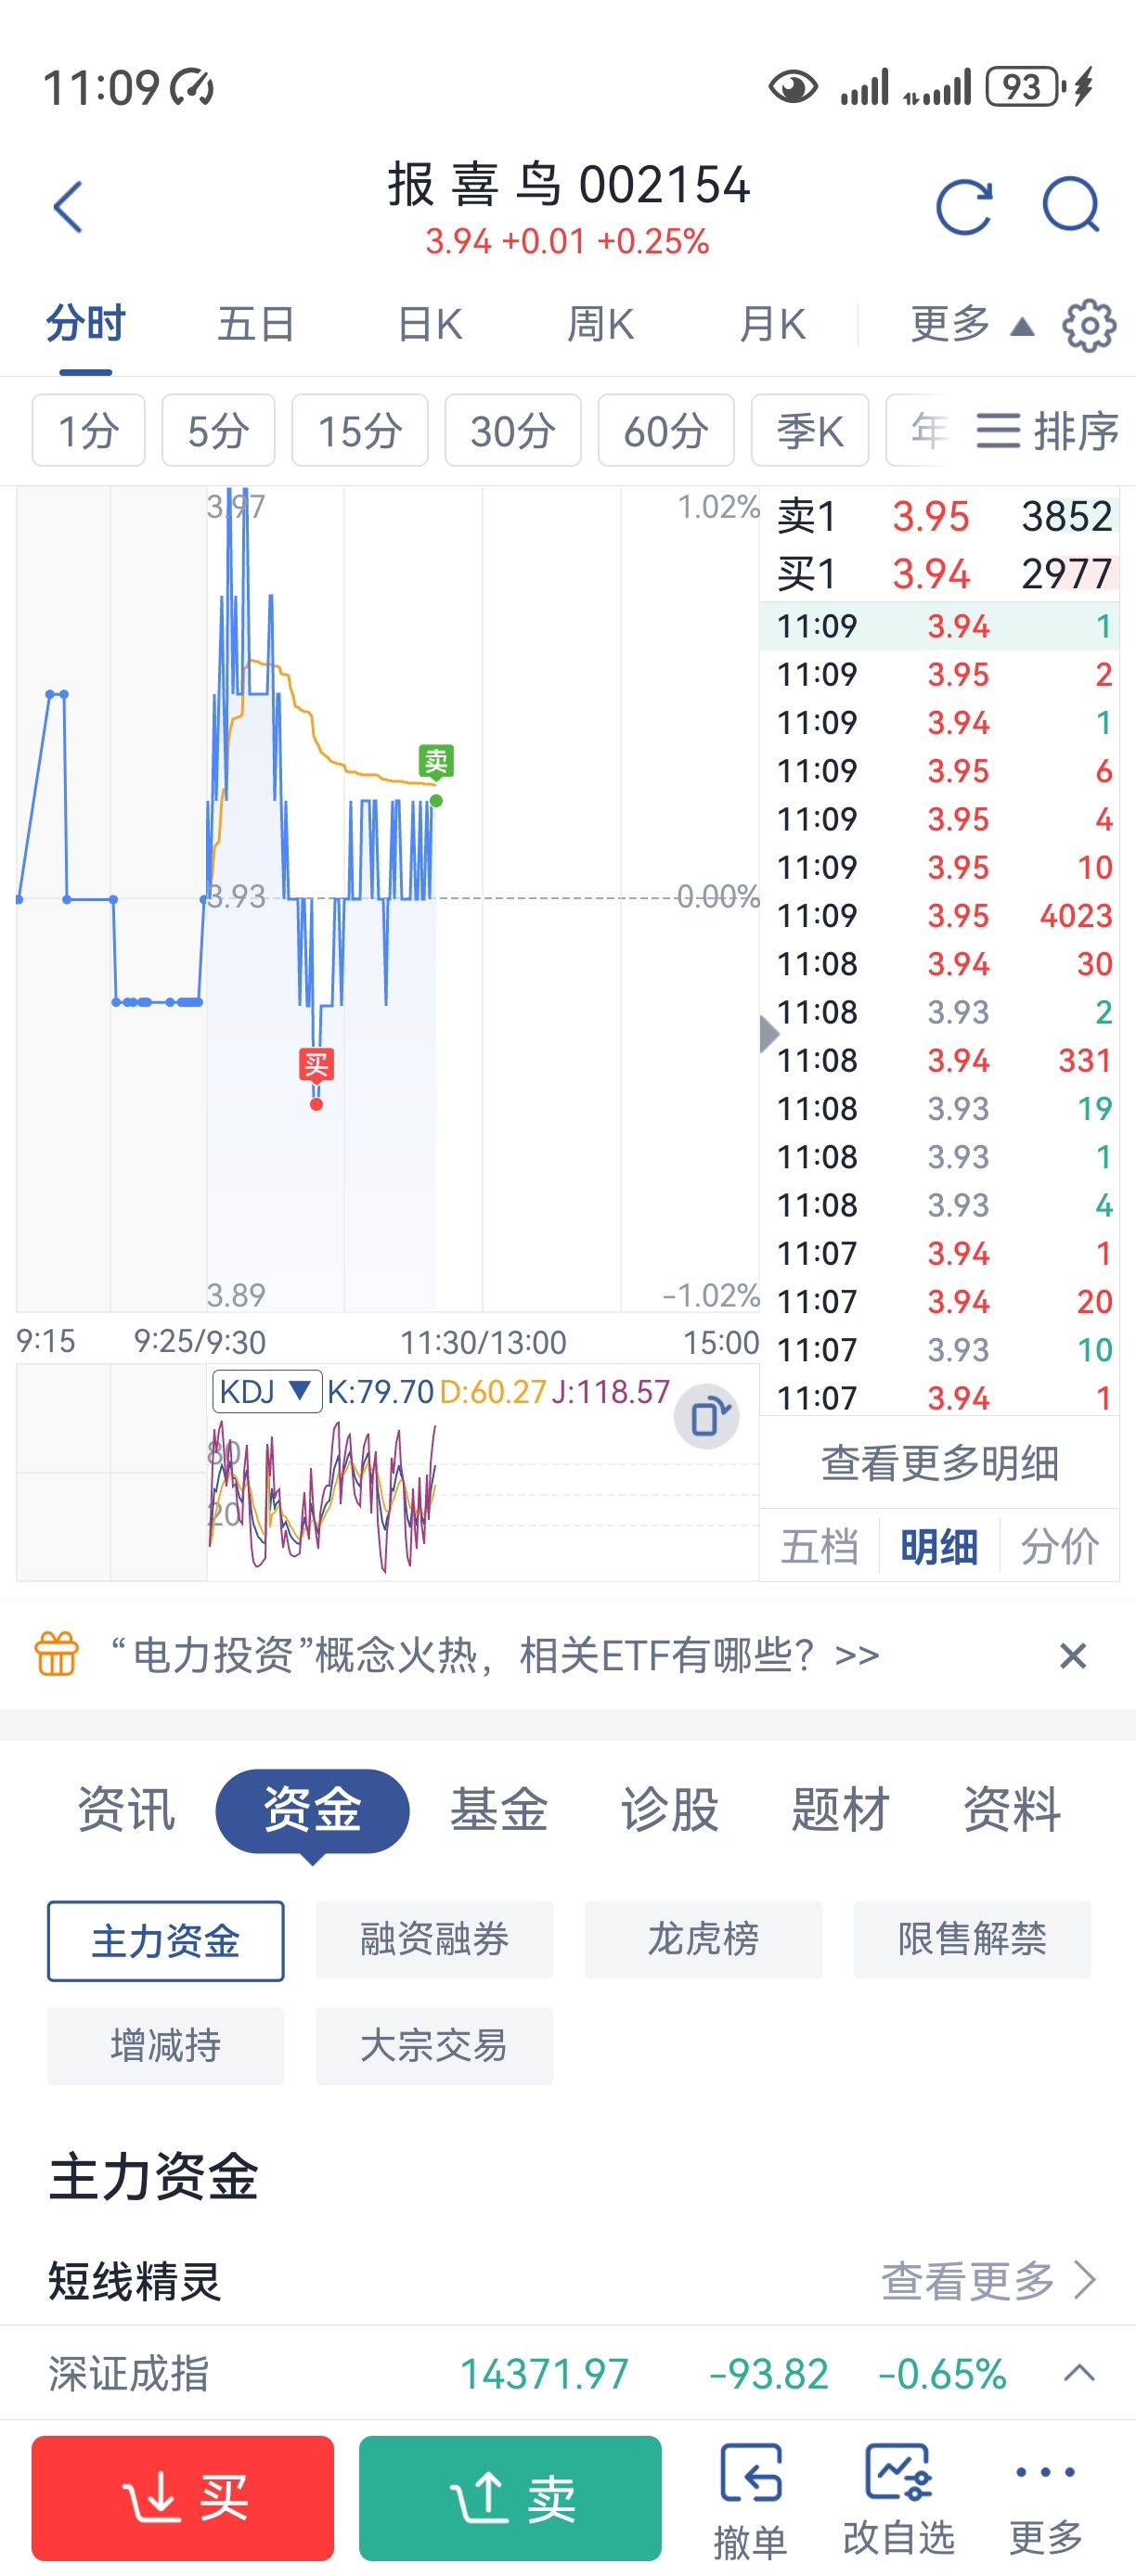Tap the green 卖 marker on chart
This screenshot has width=1136, height=2576.
point(436,762)
